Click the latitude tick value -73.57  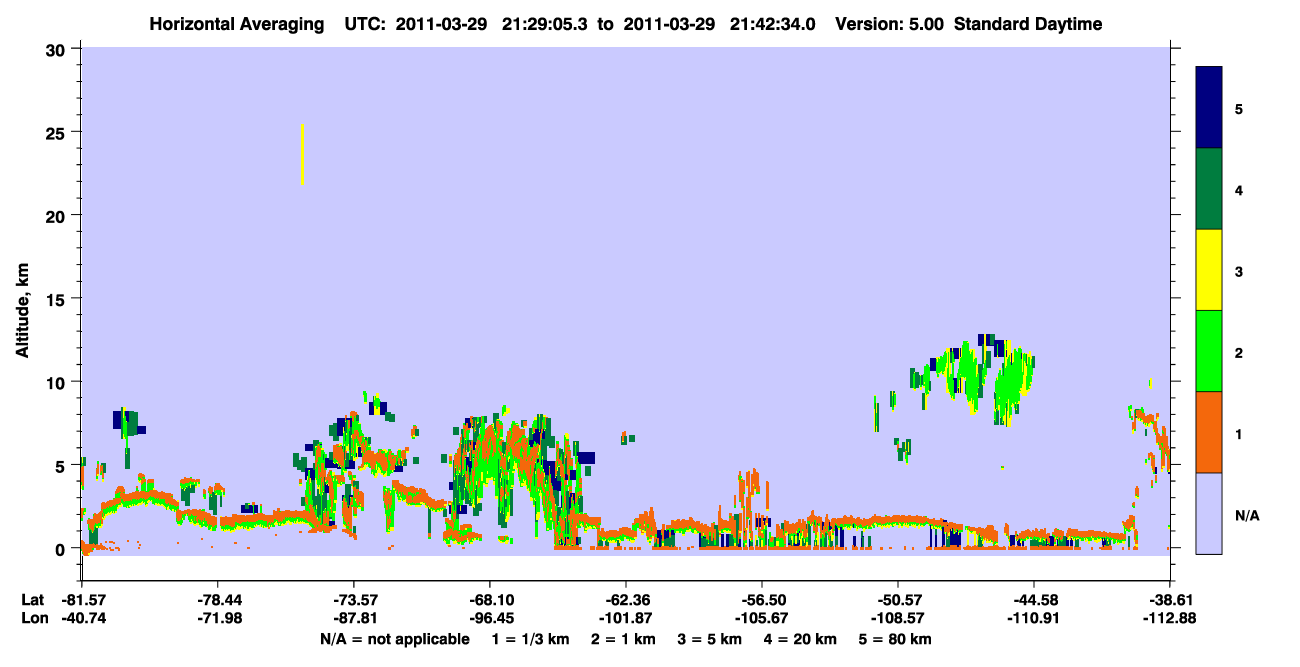click(x=353, y=600)
